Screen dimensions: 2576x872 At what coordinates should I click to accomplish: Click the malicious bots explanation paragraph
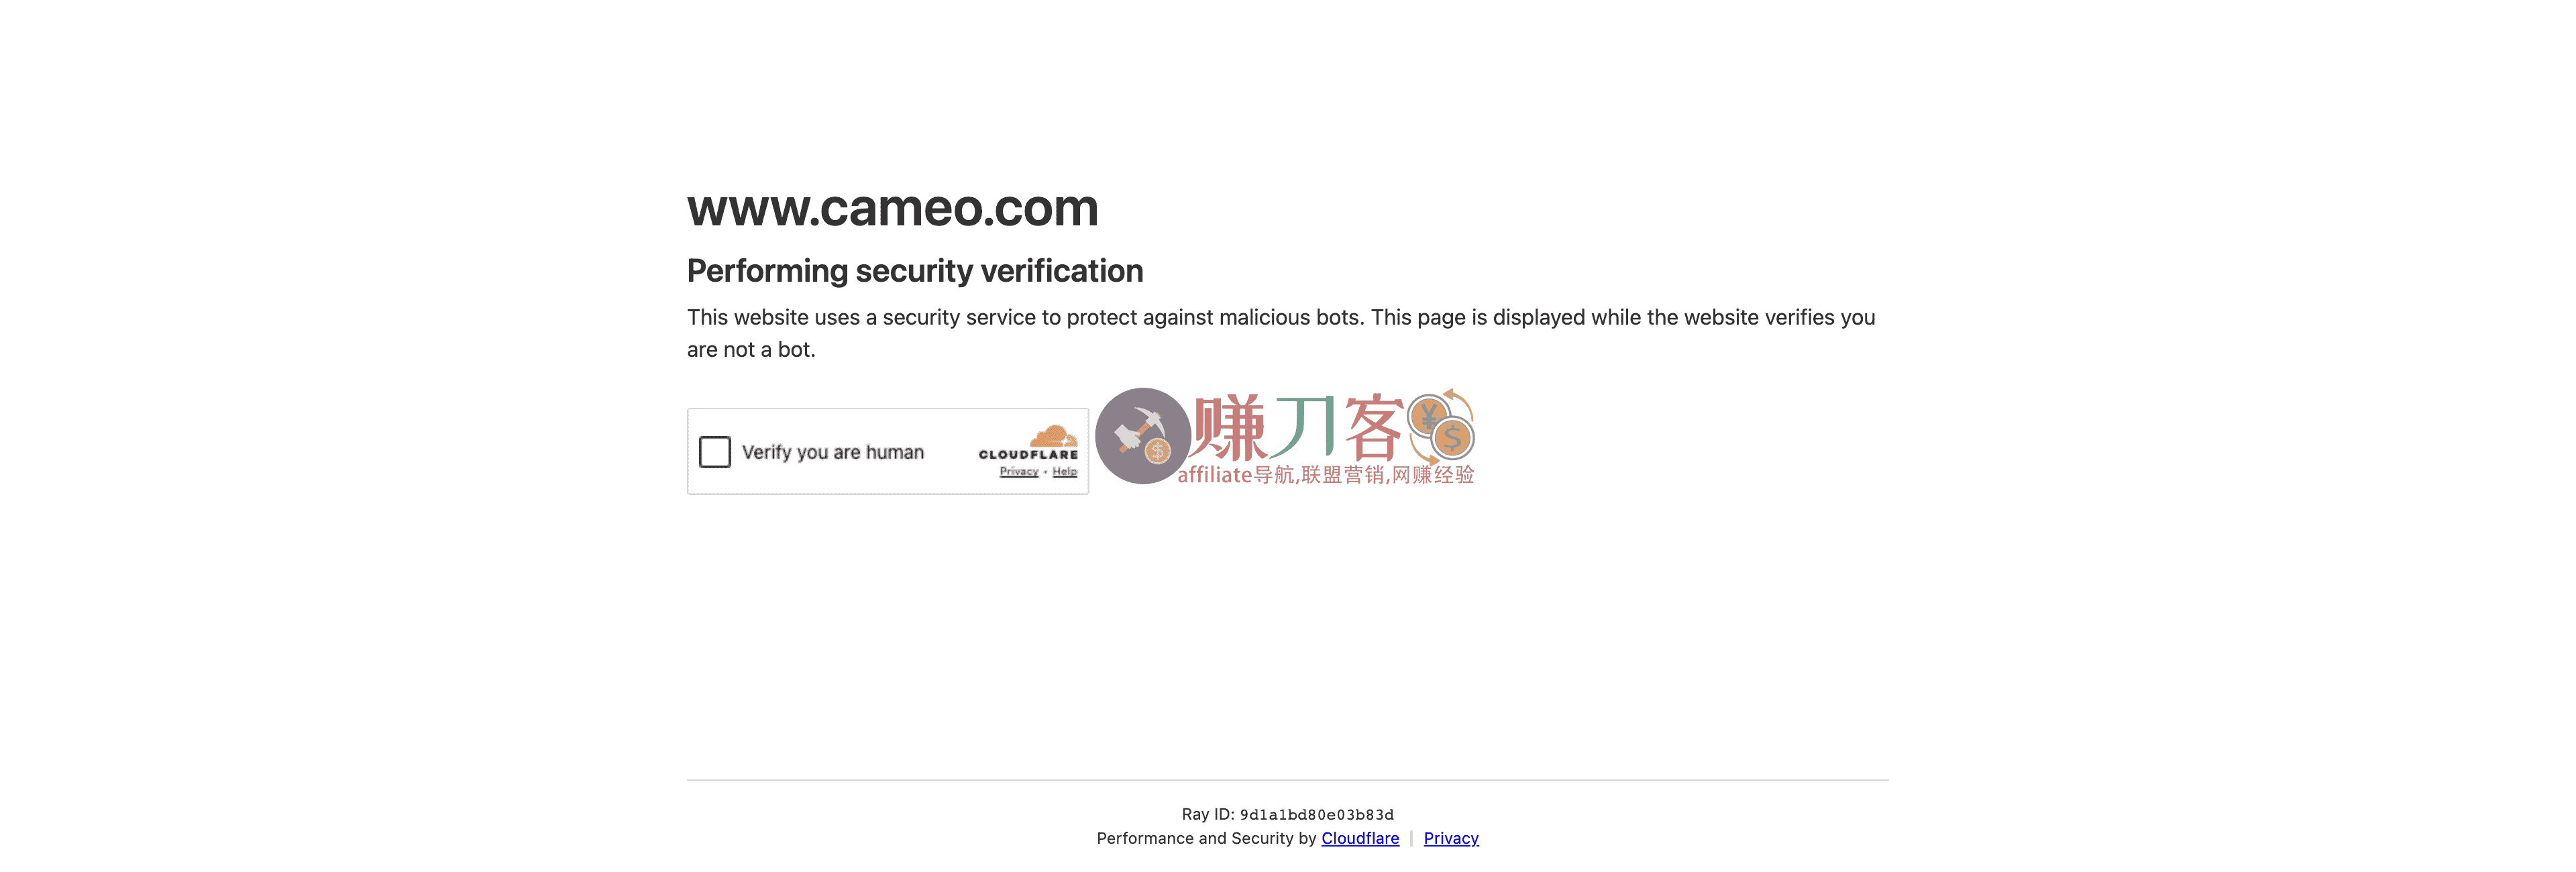click(x=1281, y=333)
